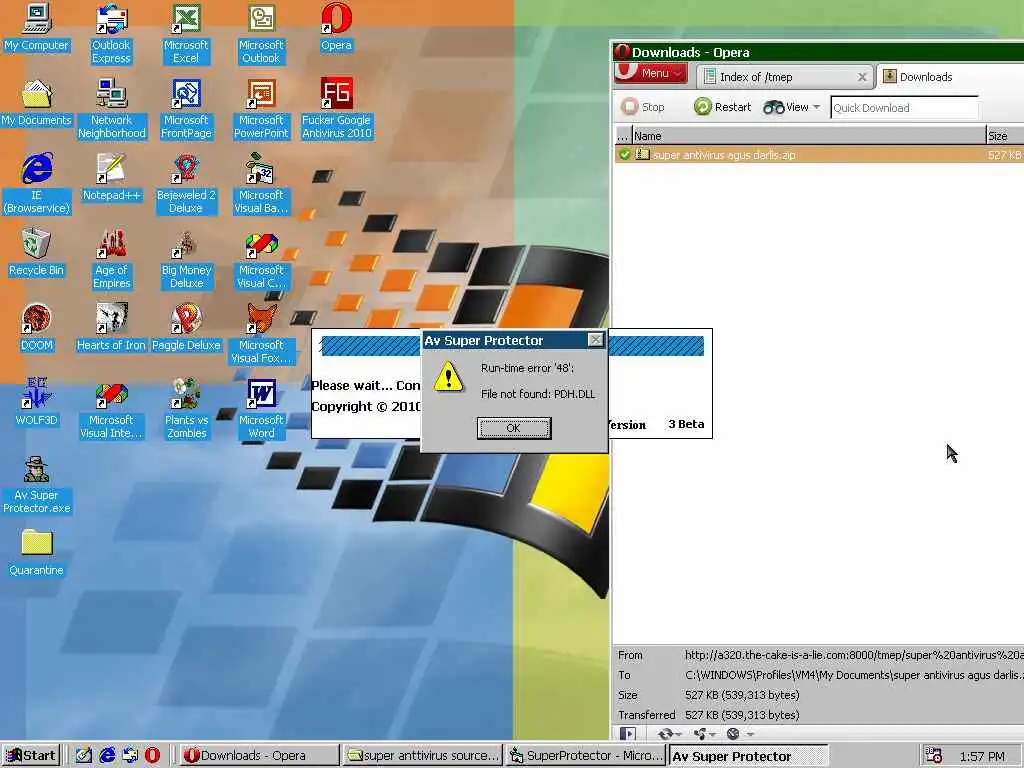Open the My Computer desktop icon

[x=36, y=27]
